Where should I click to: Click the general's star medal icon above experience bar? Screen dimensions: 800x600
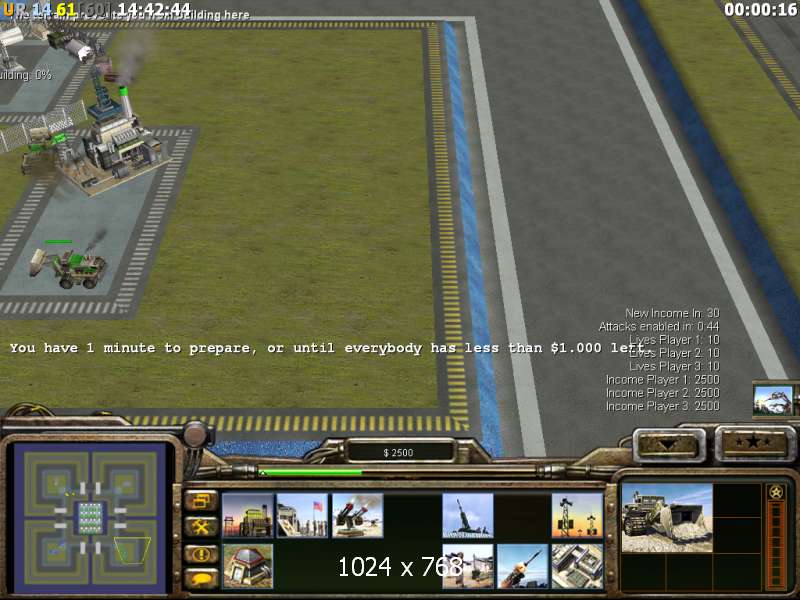point(776,492)
